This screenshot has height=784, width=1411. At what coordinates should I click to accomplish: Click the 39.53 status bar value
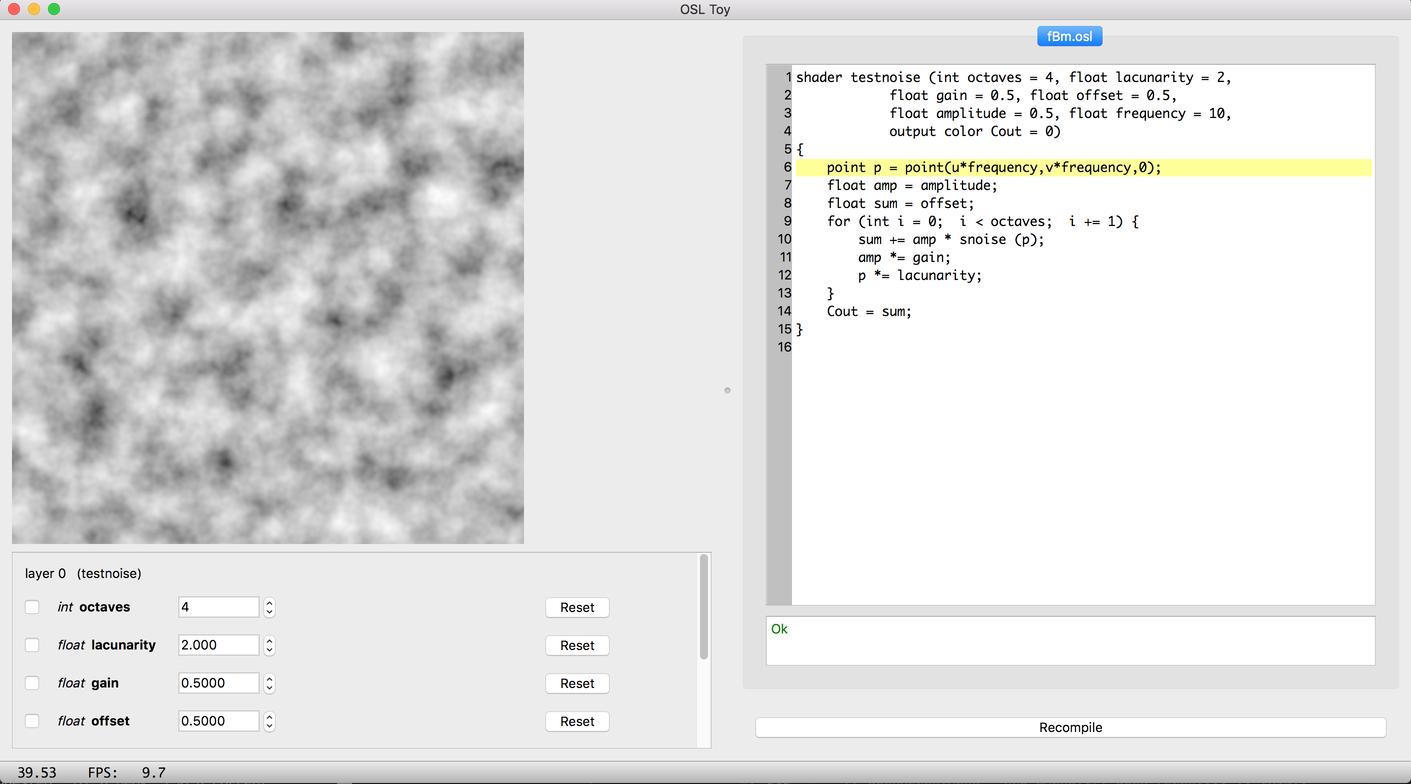click(x=37, y=772)
